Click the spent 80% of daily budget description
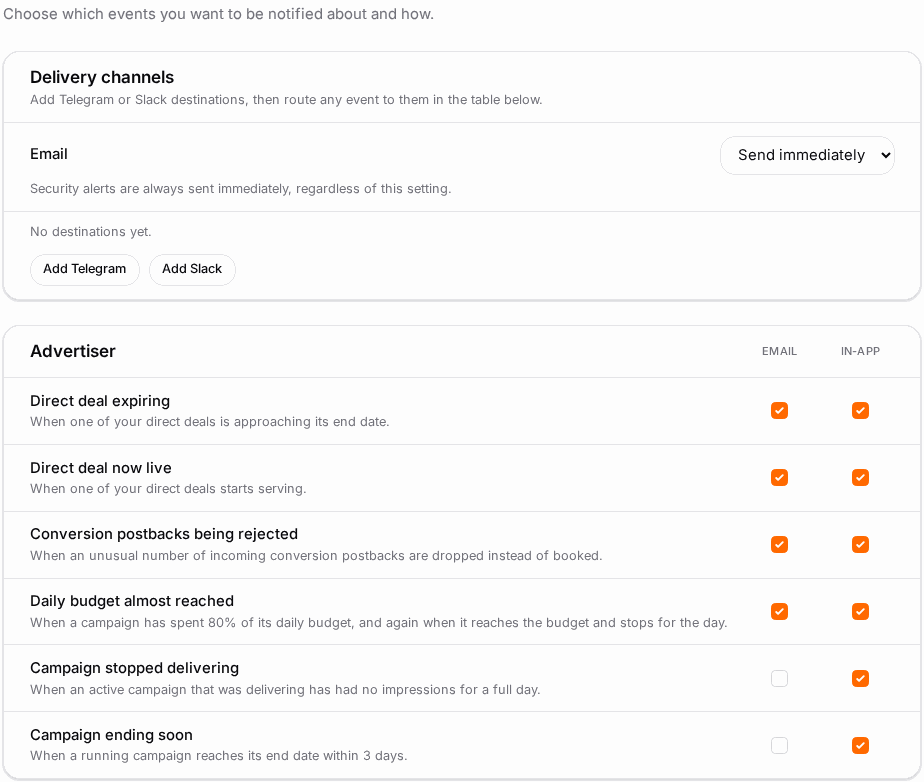Screen dimensions: 924x782 [378, 623]
